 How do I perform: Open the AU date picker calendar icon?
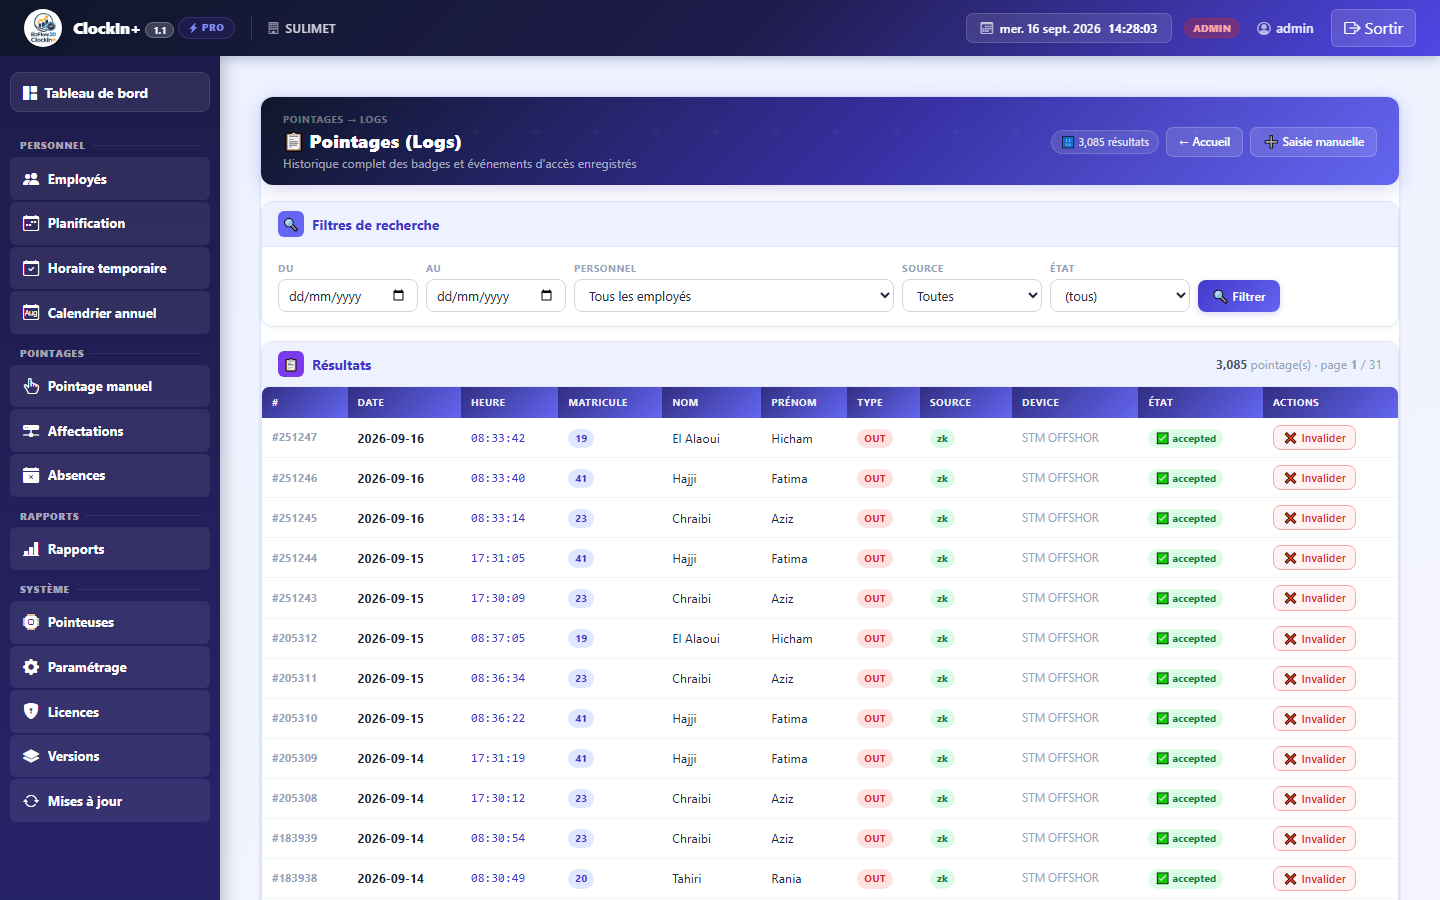click(546, 295)
